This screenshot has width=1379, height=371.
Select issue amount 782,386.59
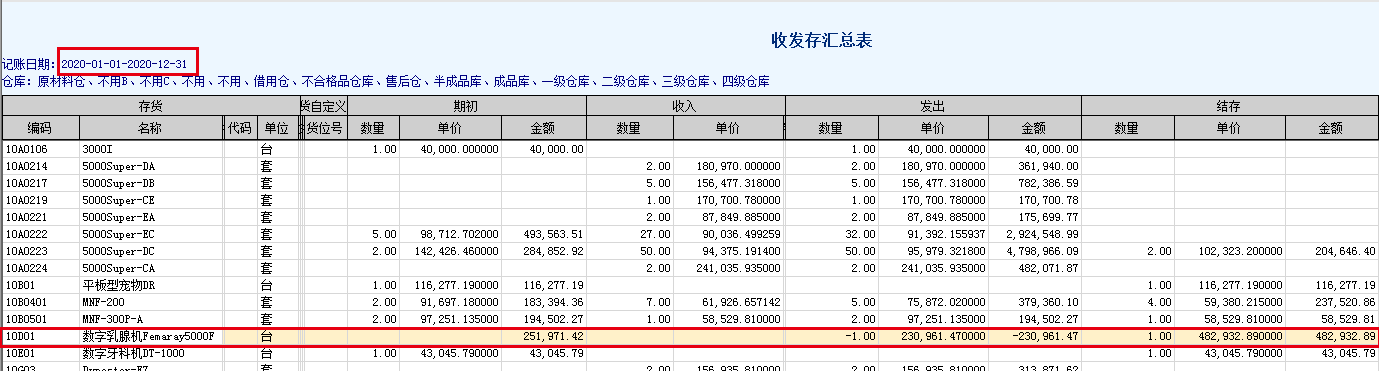pyautogui.click(x=1048, y=184)
